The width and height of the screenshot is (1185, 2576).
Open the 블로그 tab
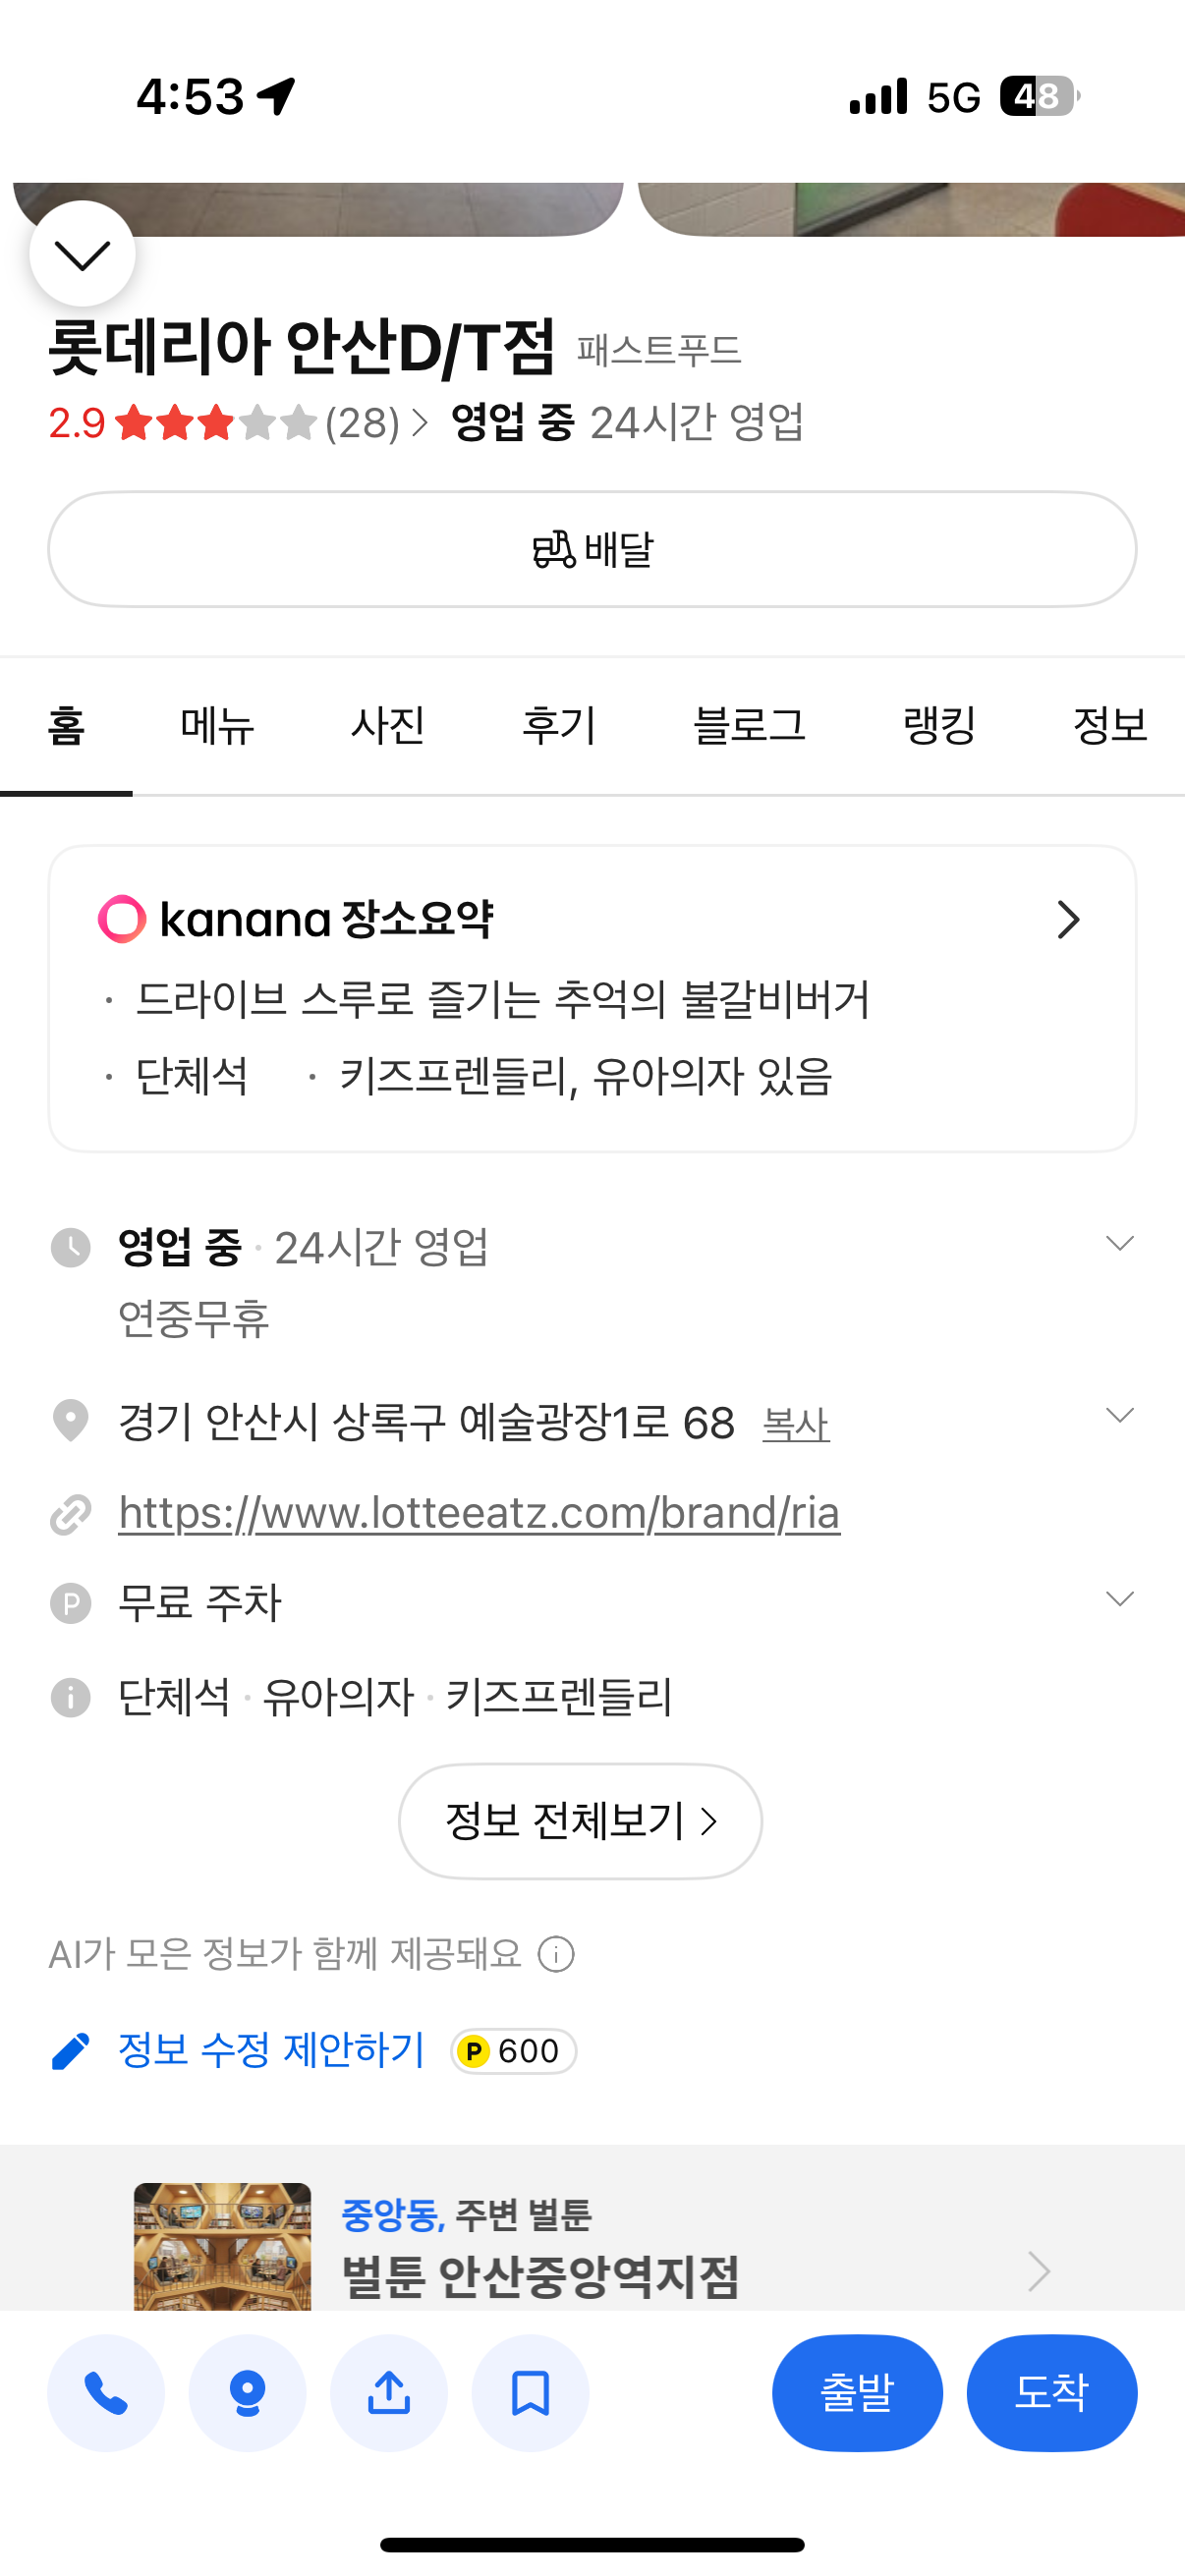click(749, 725)
